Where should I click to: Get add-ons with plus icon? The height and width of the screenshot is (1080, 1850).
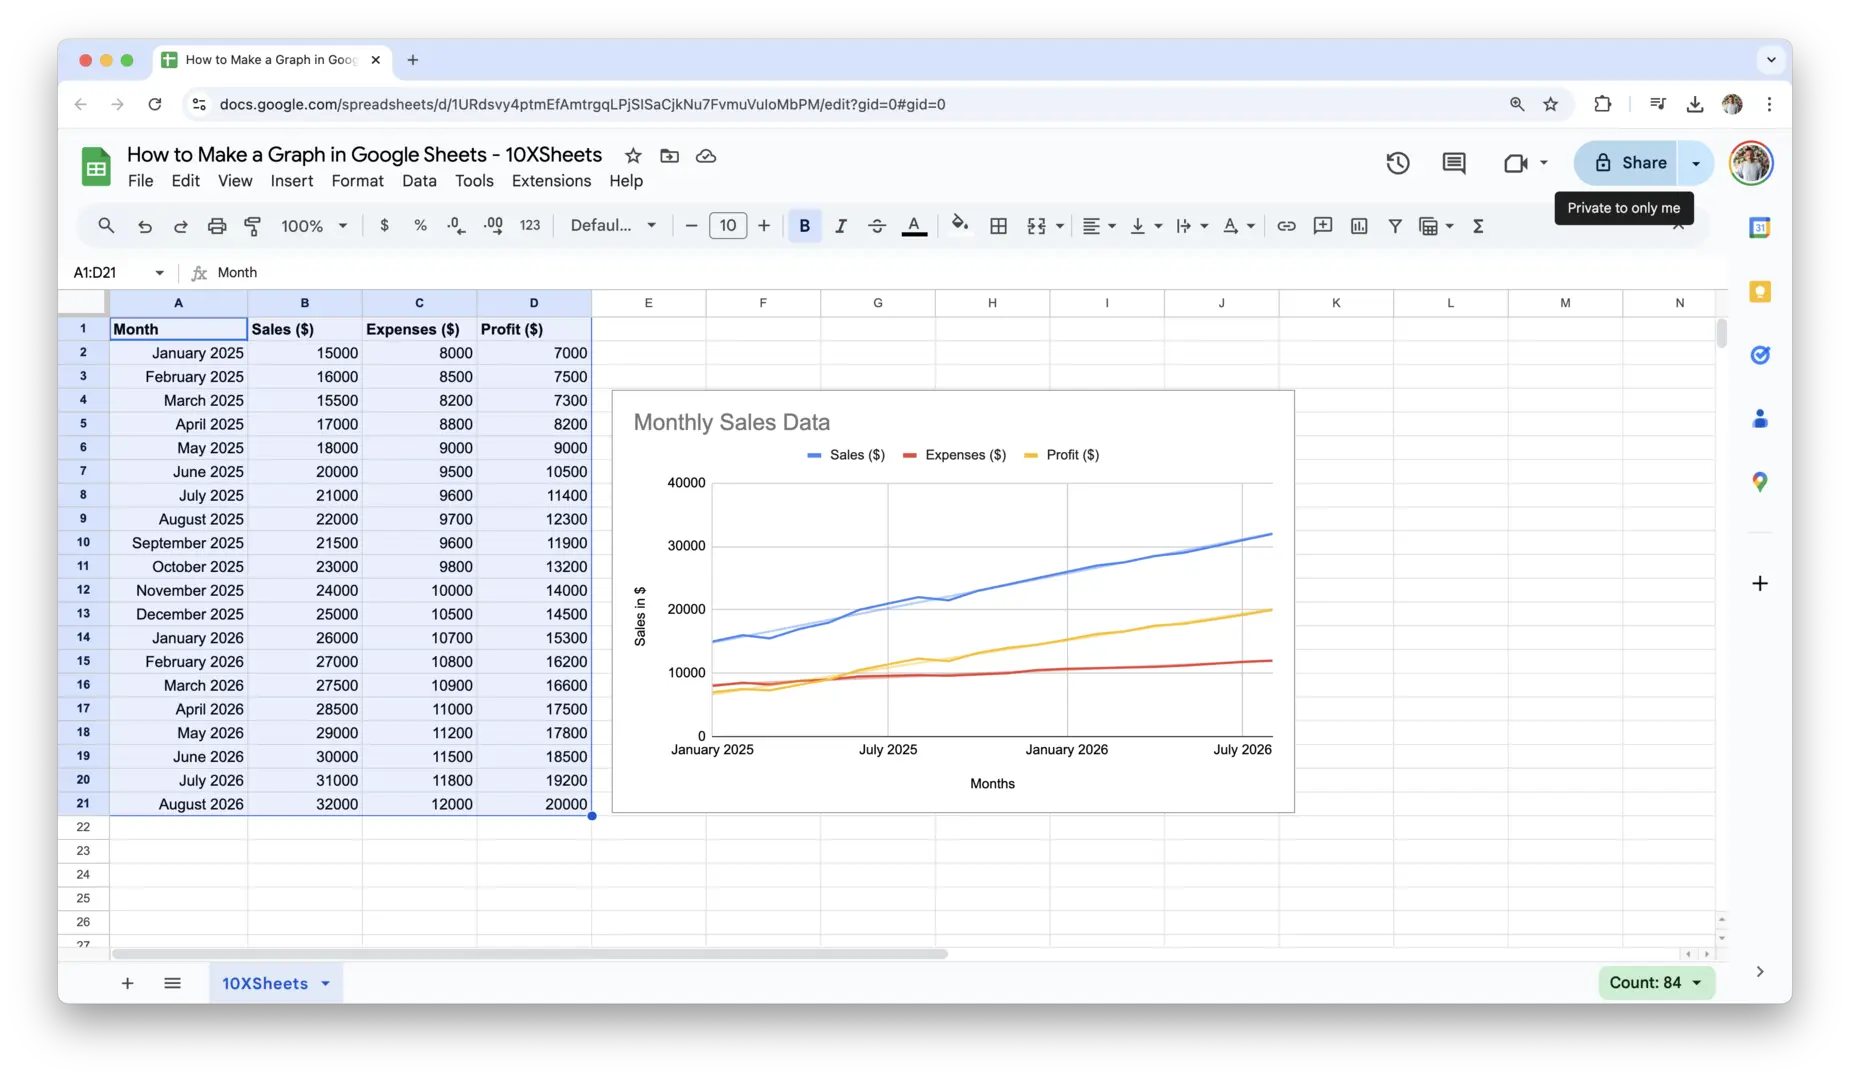coord(1760,583)
